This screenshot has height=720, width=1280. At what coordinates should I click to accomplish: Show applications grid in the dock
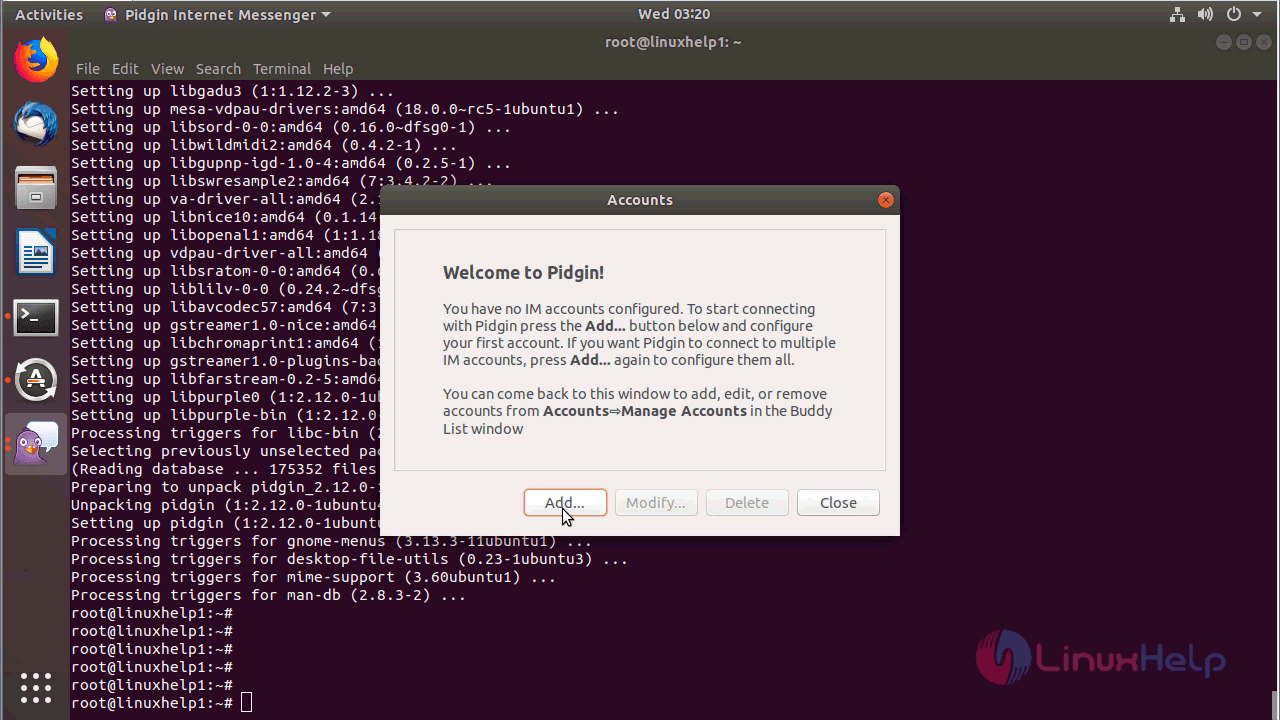(36, 687)
